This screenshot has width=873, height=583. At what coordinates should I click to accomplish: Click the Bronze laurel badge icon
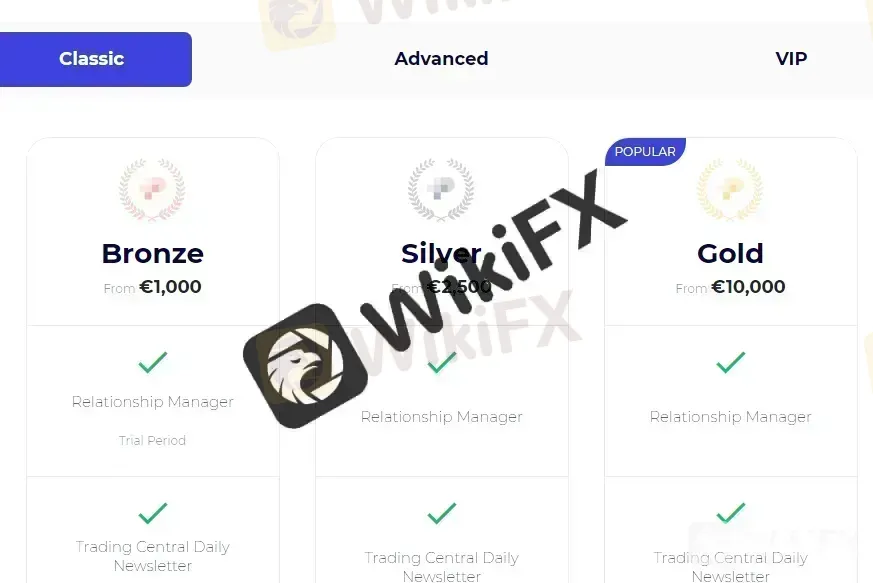tap(153, 189)
